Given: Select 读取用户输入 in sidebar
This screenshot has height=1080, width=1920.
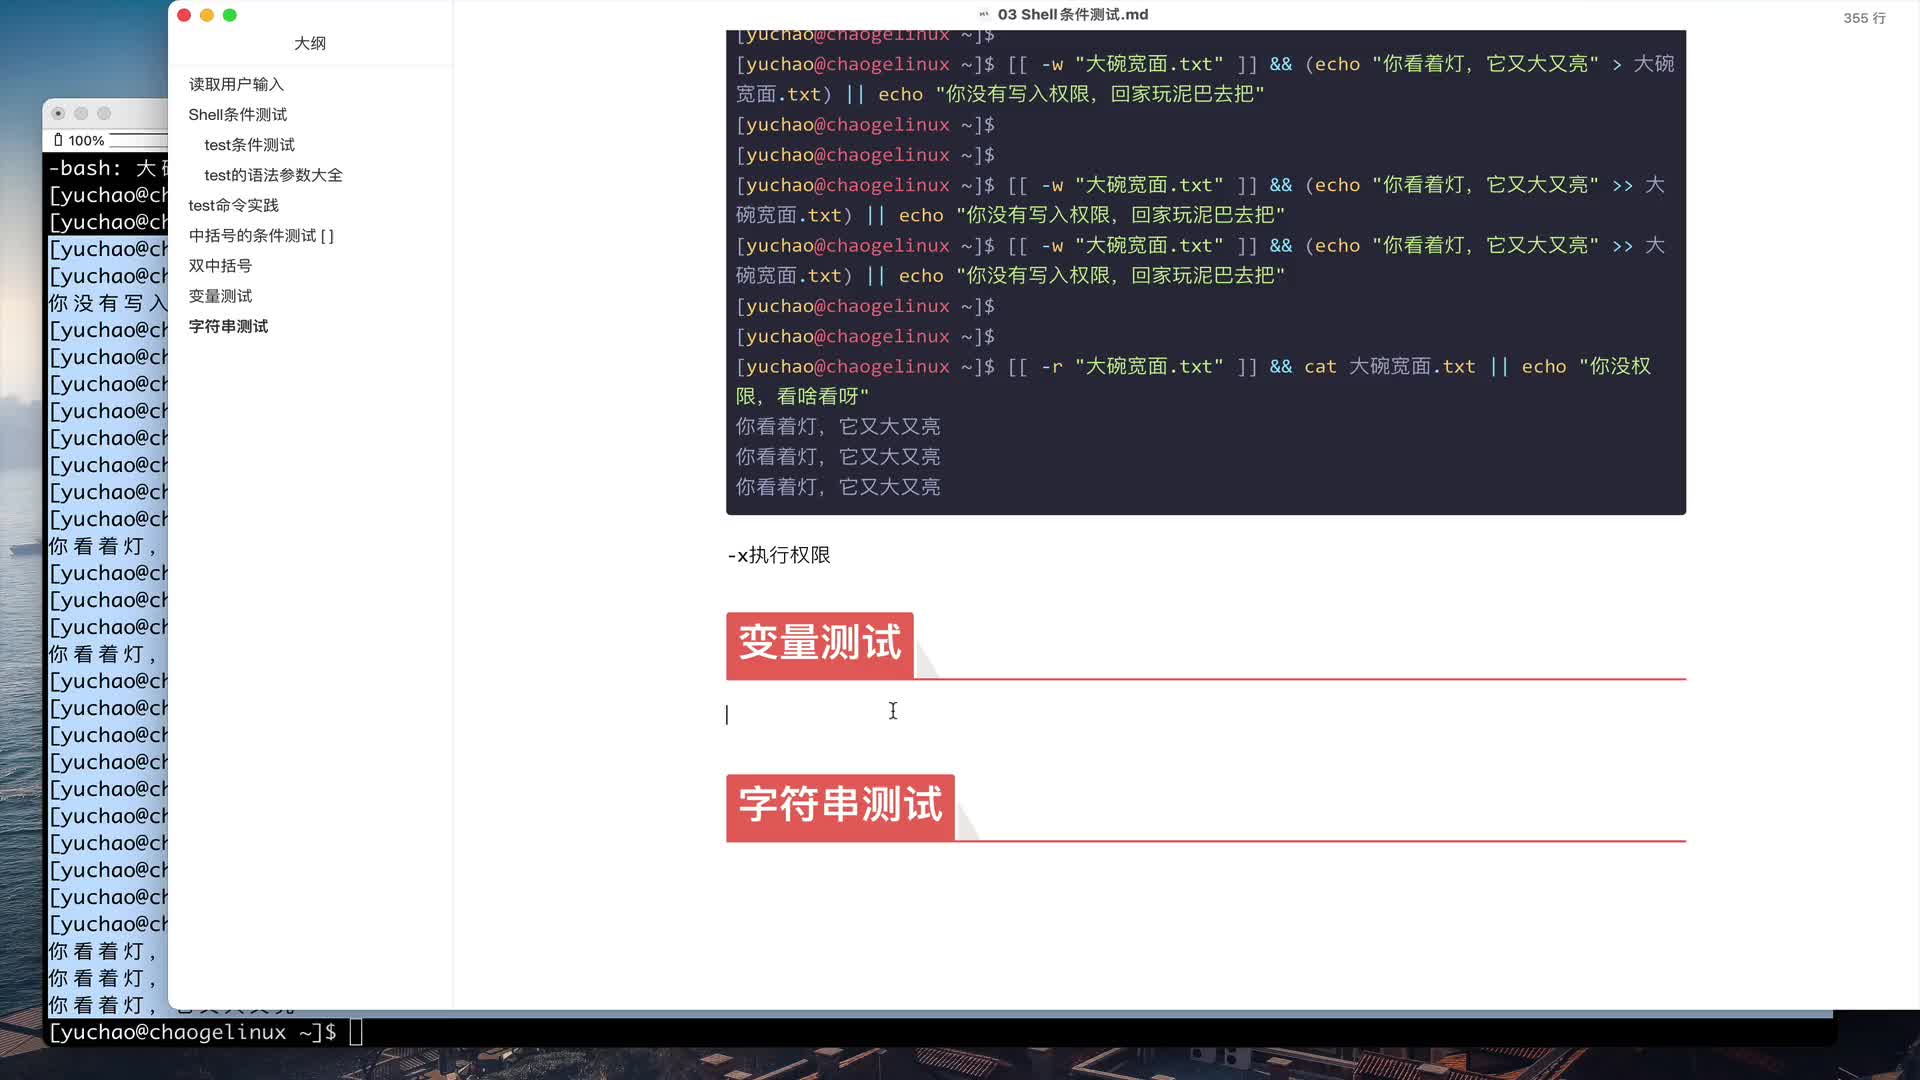Looking at the screenshot, I should click(x=235, y=83).
